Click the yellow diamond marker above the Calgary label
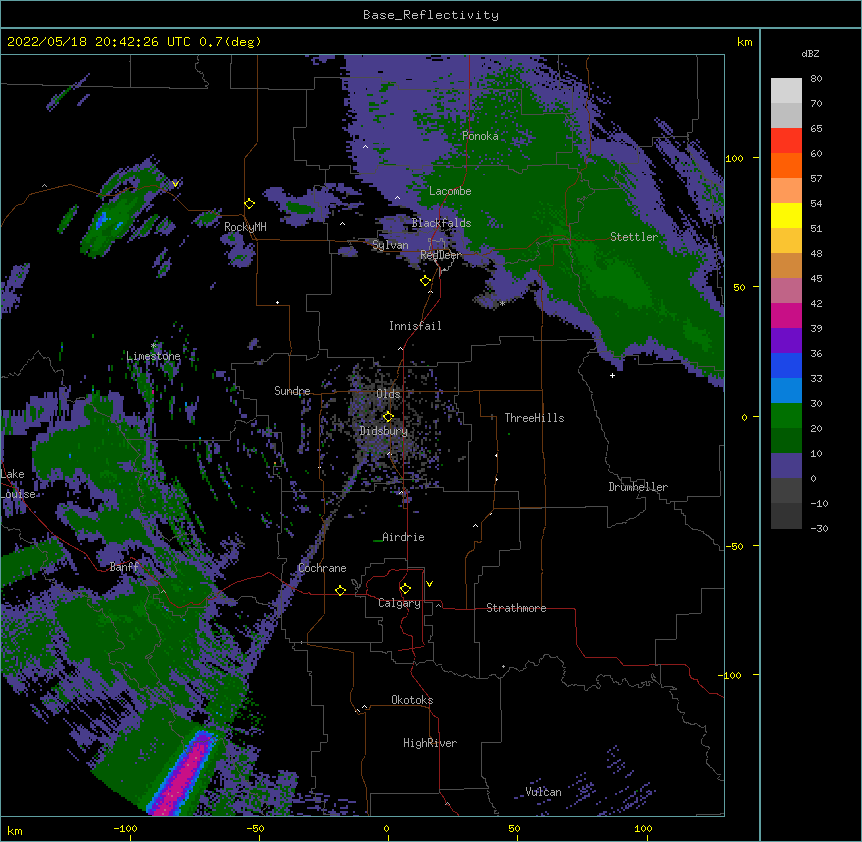Image resolution: width=862 pixels, height=842 pixels. tap(405, 589)
